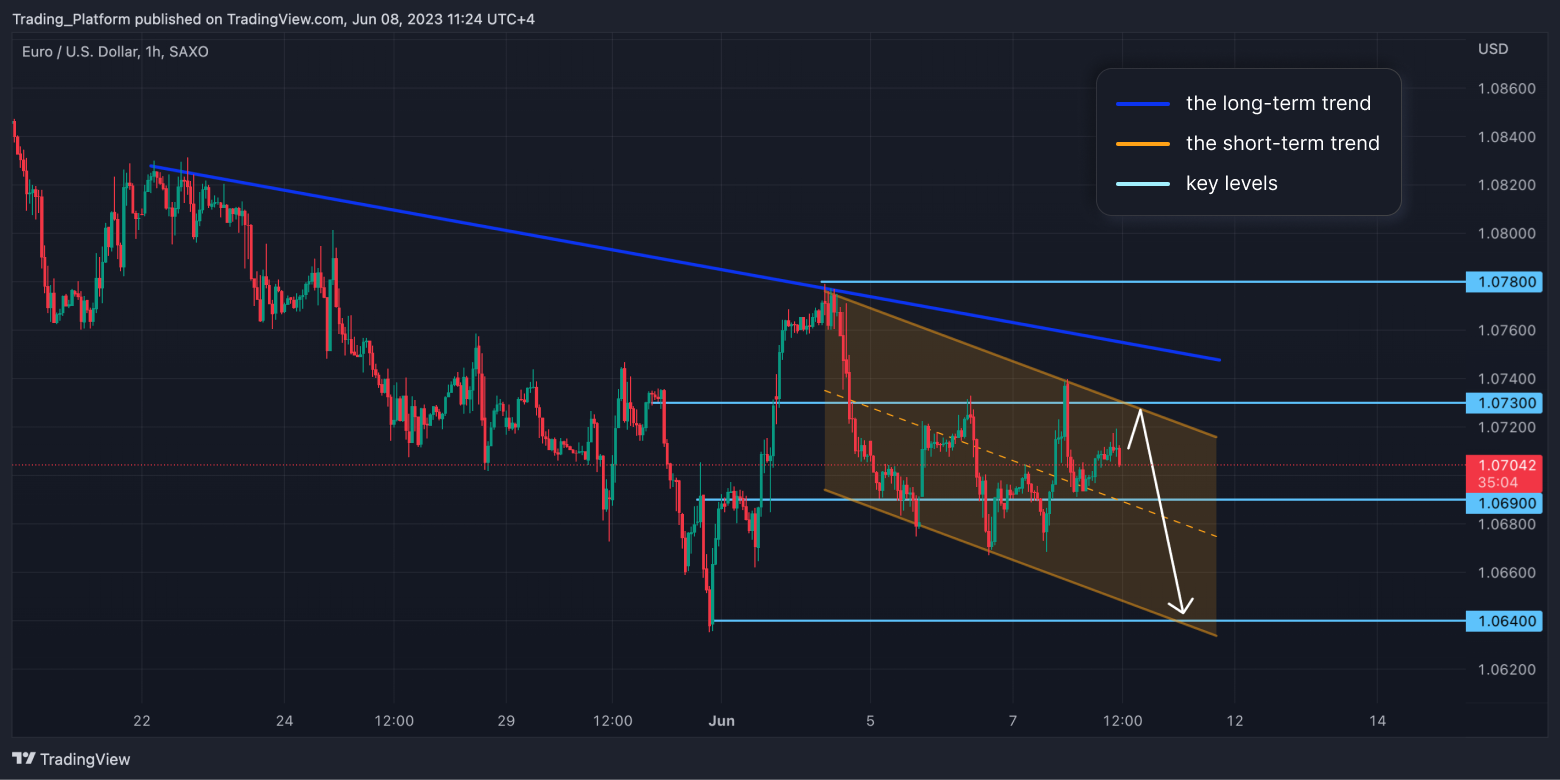Click the date 22 on time axis

point(142,721)
